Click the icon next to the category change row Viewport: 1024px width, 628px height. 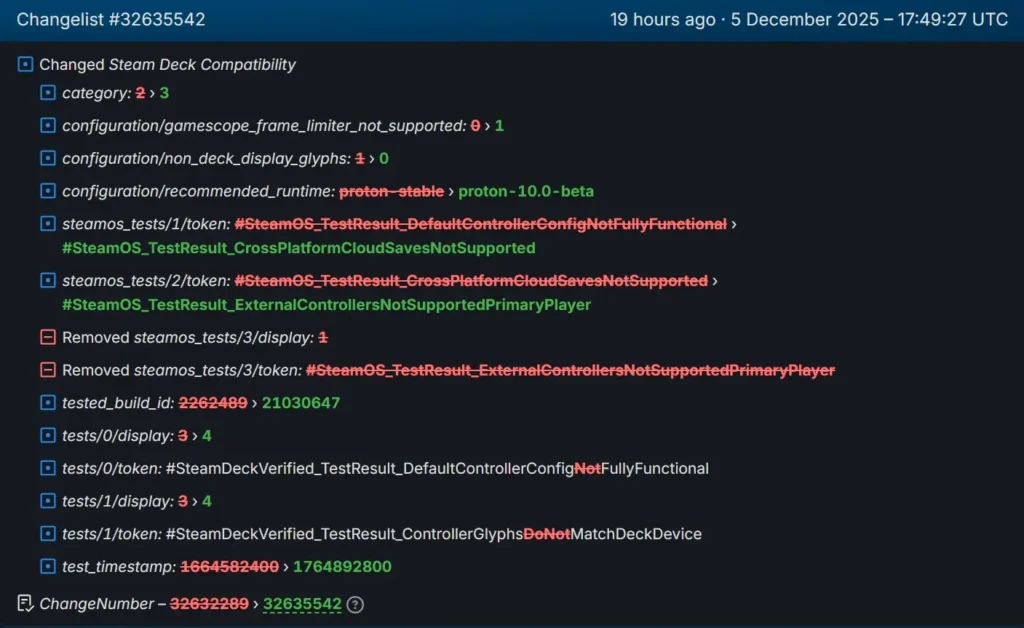[47, 92]
